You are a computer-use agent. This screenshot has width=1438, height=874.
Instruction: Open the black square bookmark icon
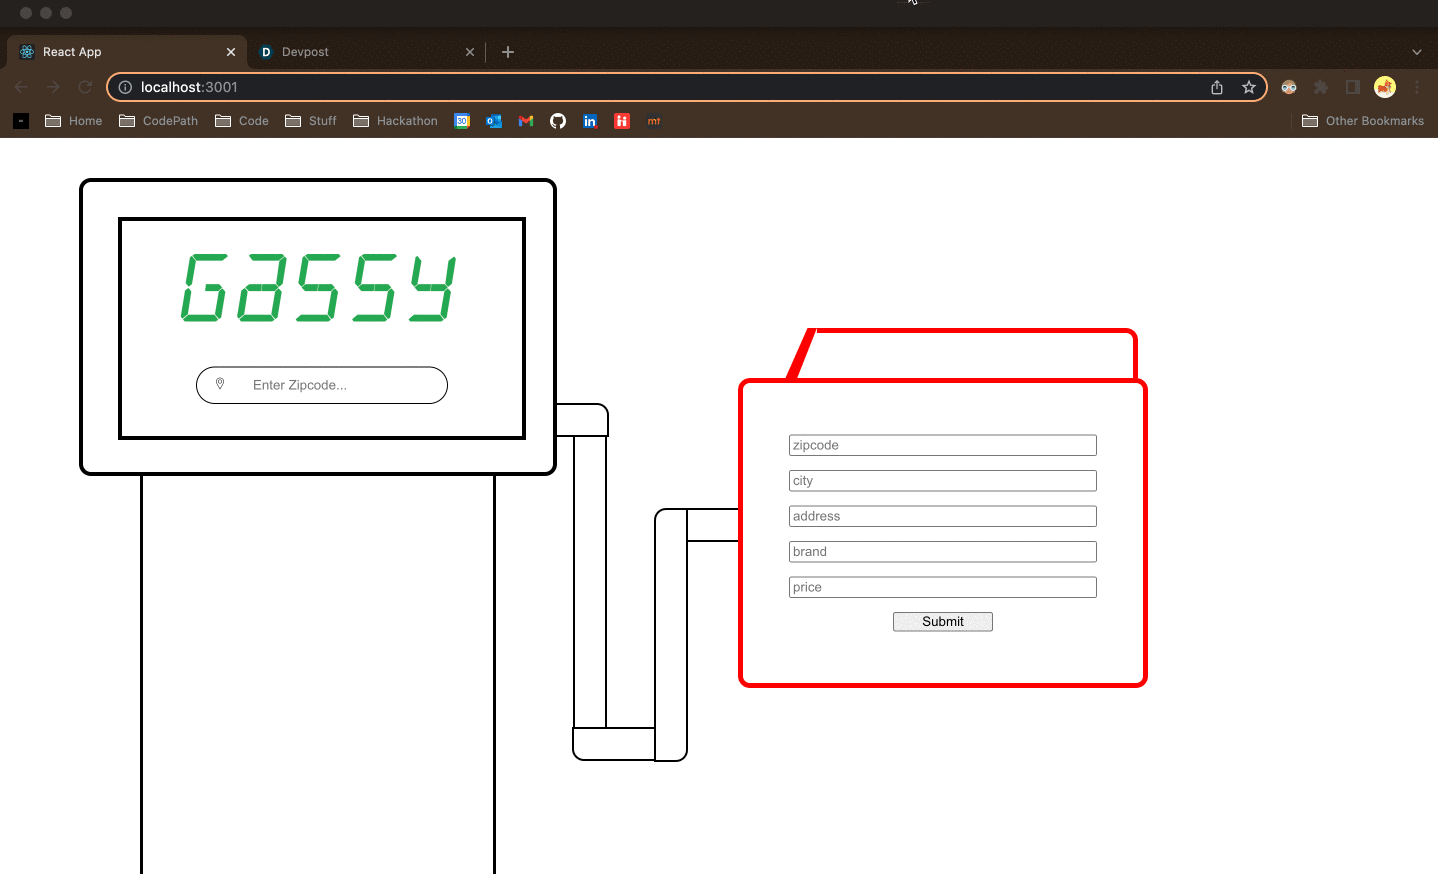point(21,121)
